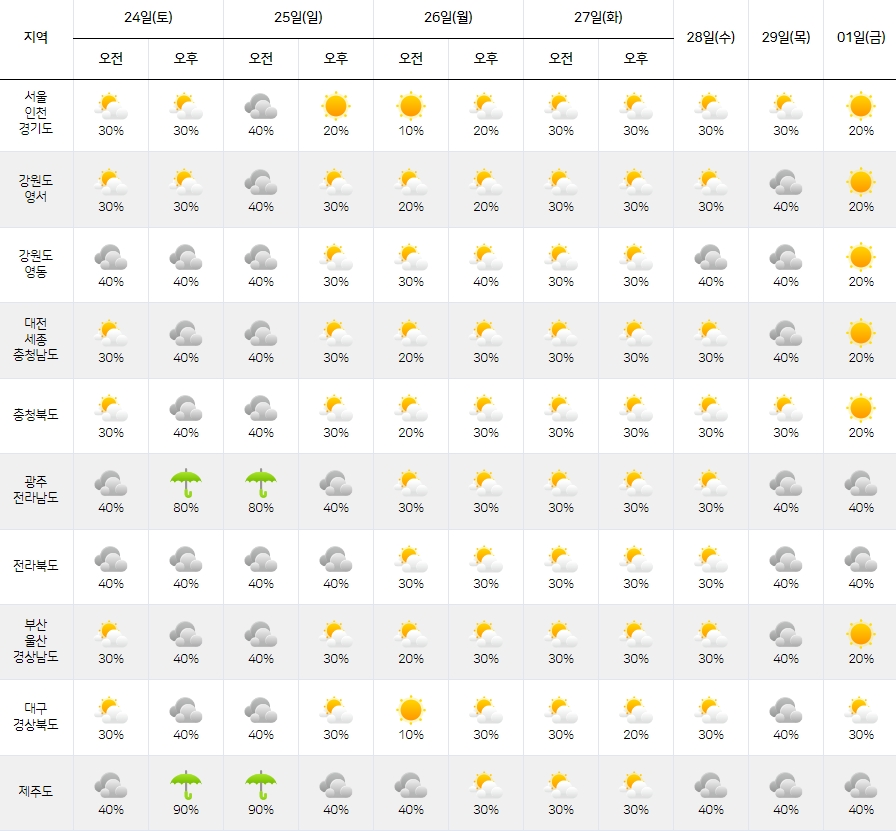
Task: Click the umbrella icon for 제주도 24일 오후
Action: tap(186, 785)
